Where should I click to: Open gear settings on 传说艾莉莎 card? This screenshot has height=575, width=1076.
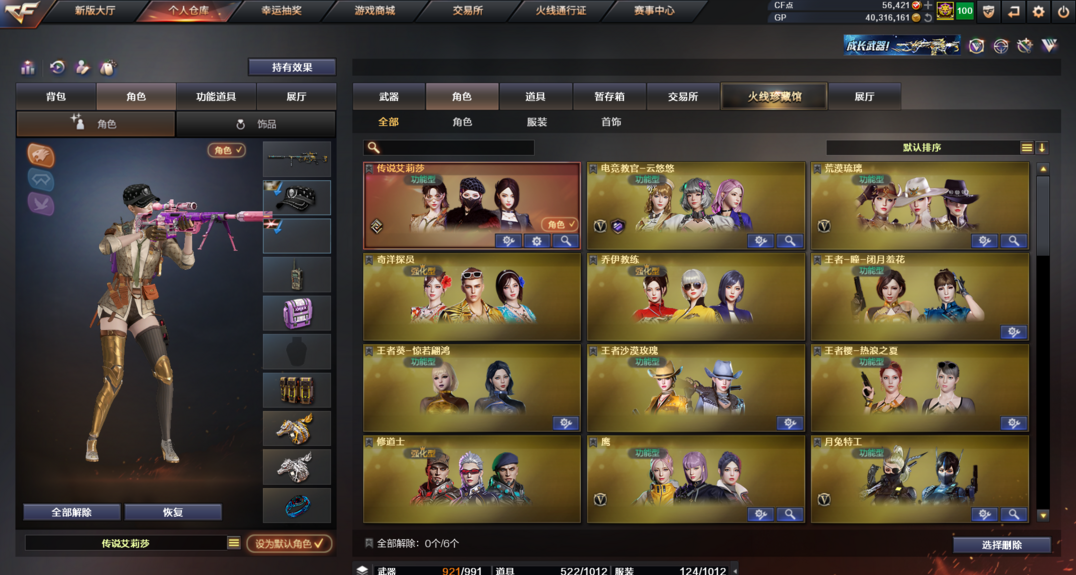(x=537, y=241)
